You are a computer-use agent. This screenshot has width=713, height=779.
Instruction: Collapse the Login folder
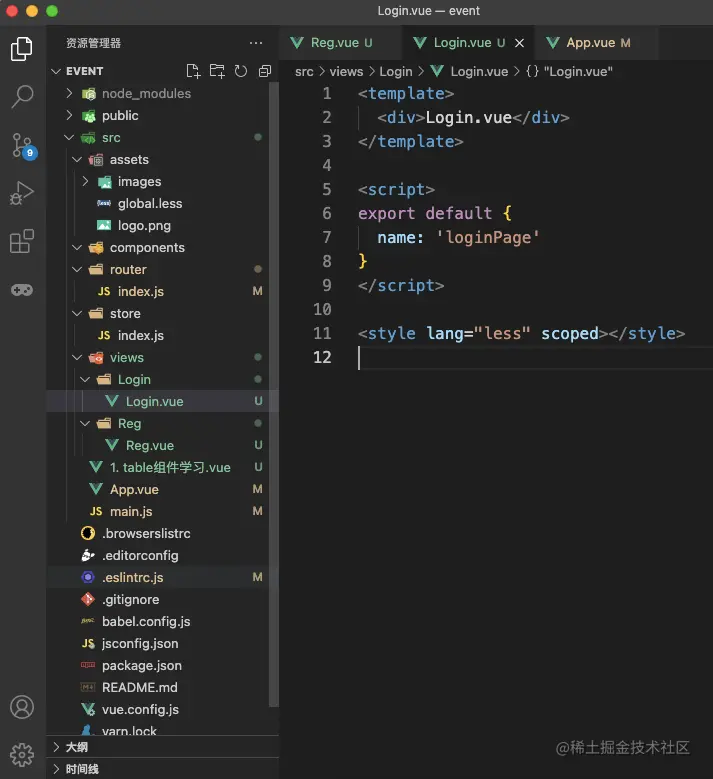85,380
